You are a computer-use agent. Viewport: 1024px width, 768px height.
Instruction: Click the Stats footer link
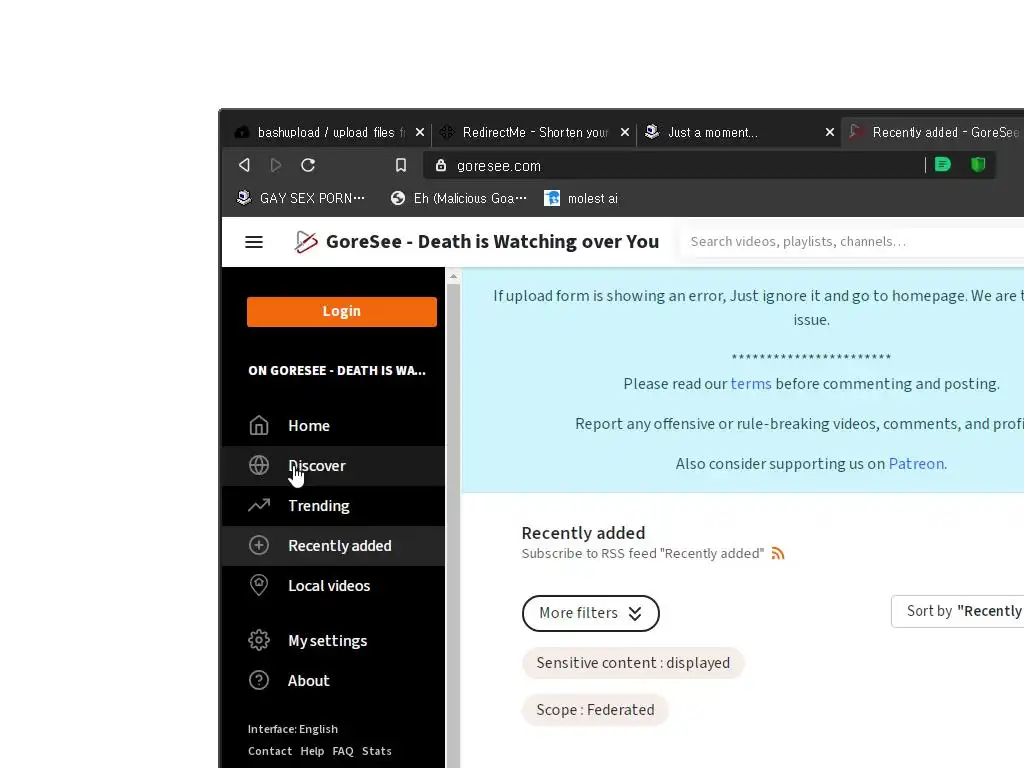377,751
